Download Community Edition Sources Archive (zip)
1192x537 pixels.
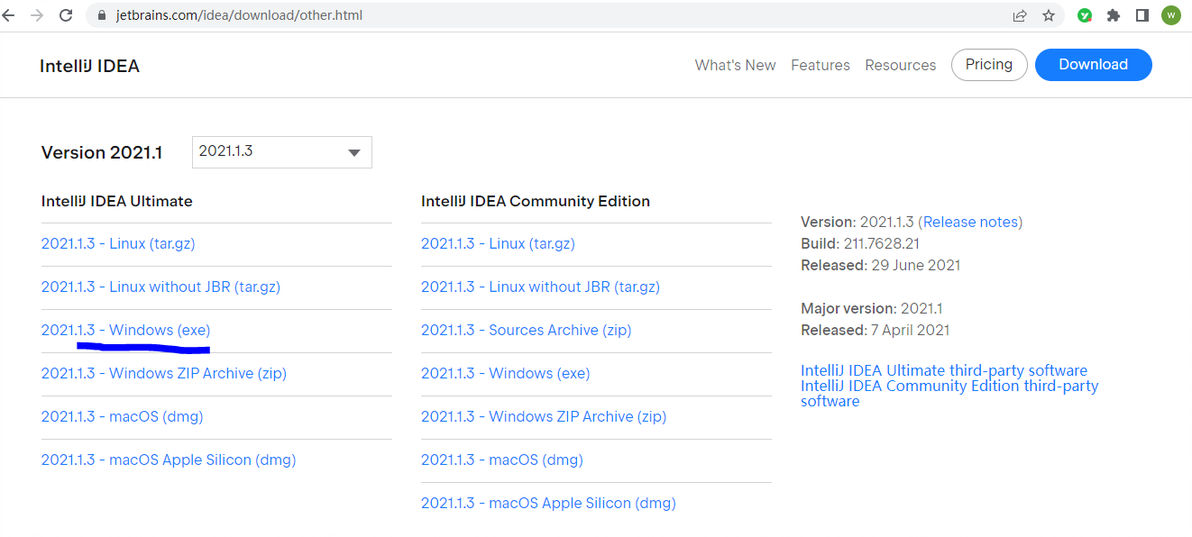pyautogui.click(x=526, y=330)
